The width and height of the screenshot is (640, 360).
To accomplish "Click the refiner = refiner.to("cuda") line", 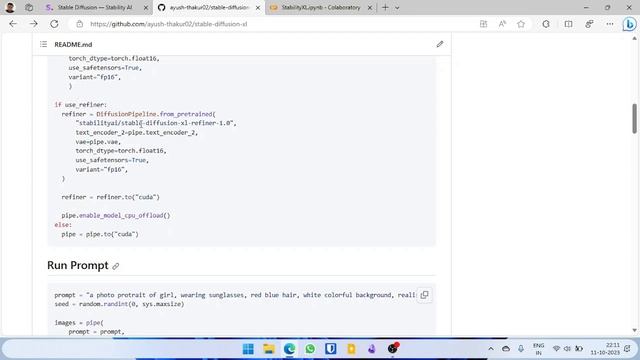I will click(111, 197).
